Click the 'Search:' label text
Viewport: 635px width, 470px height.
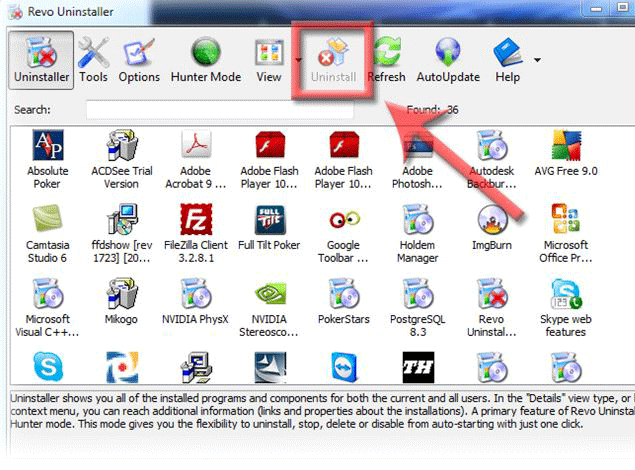point(32,110)
